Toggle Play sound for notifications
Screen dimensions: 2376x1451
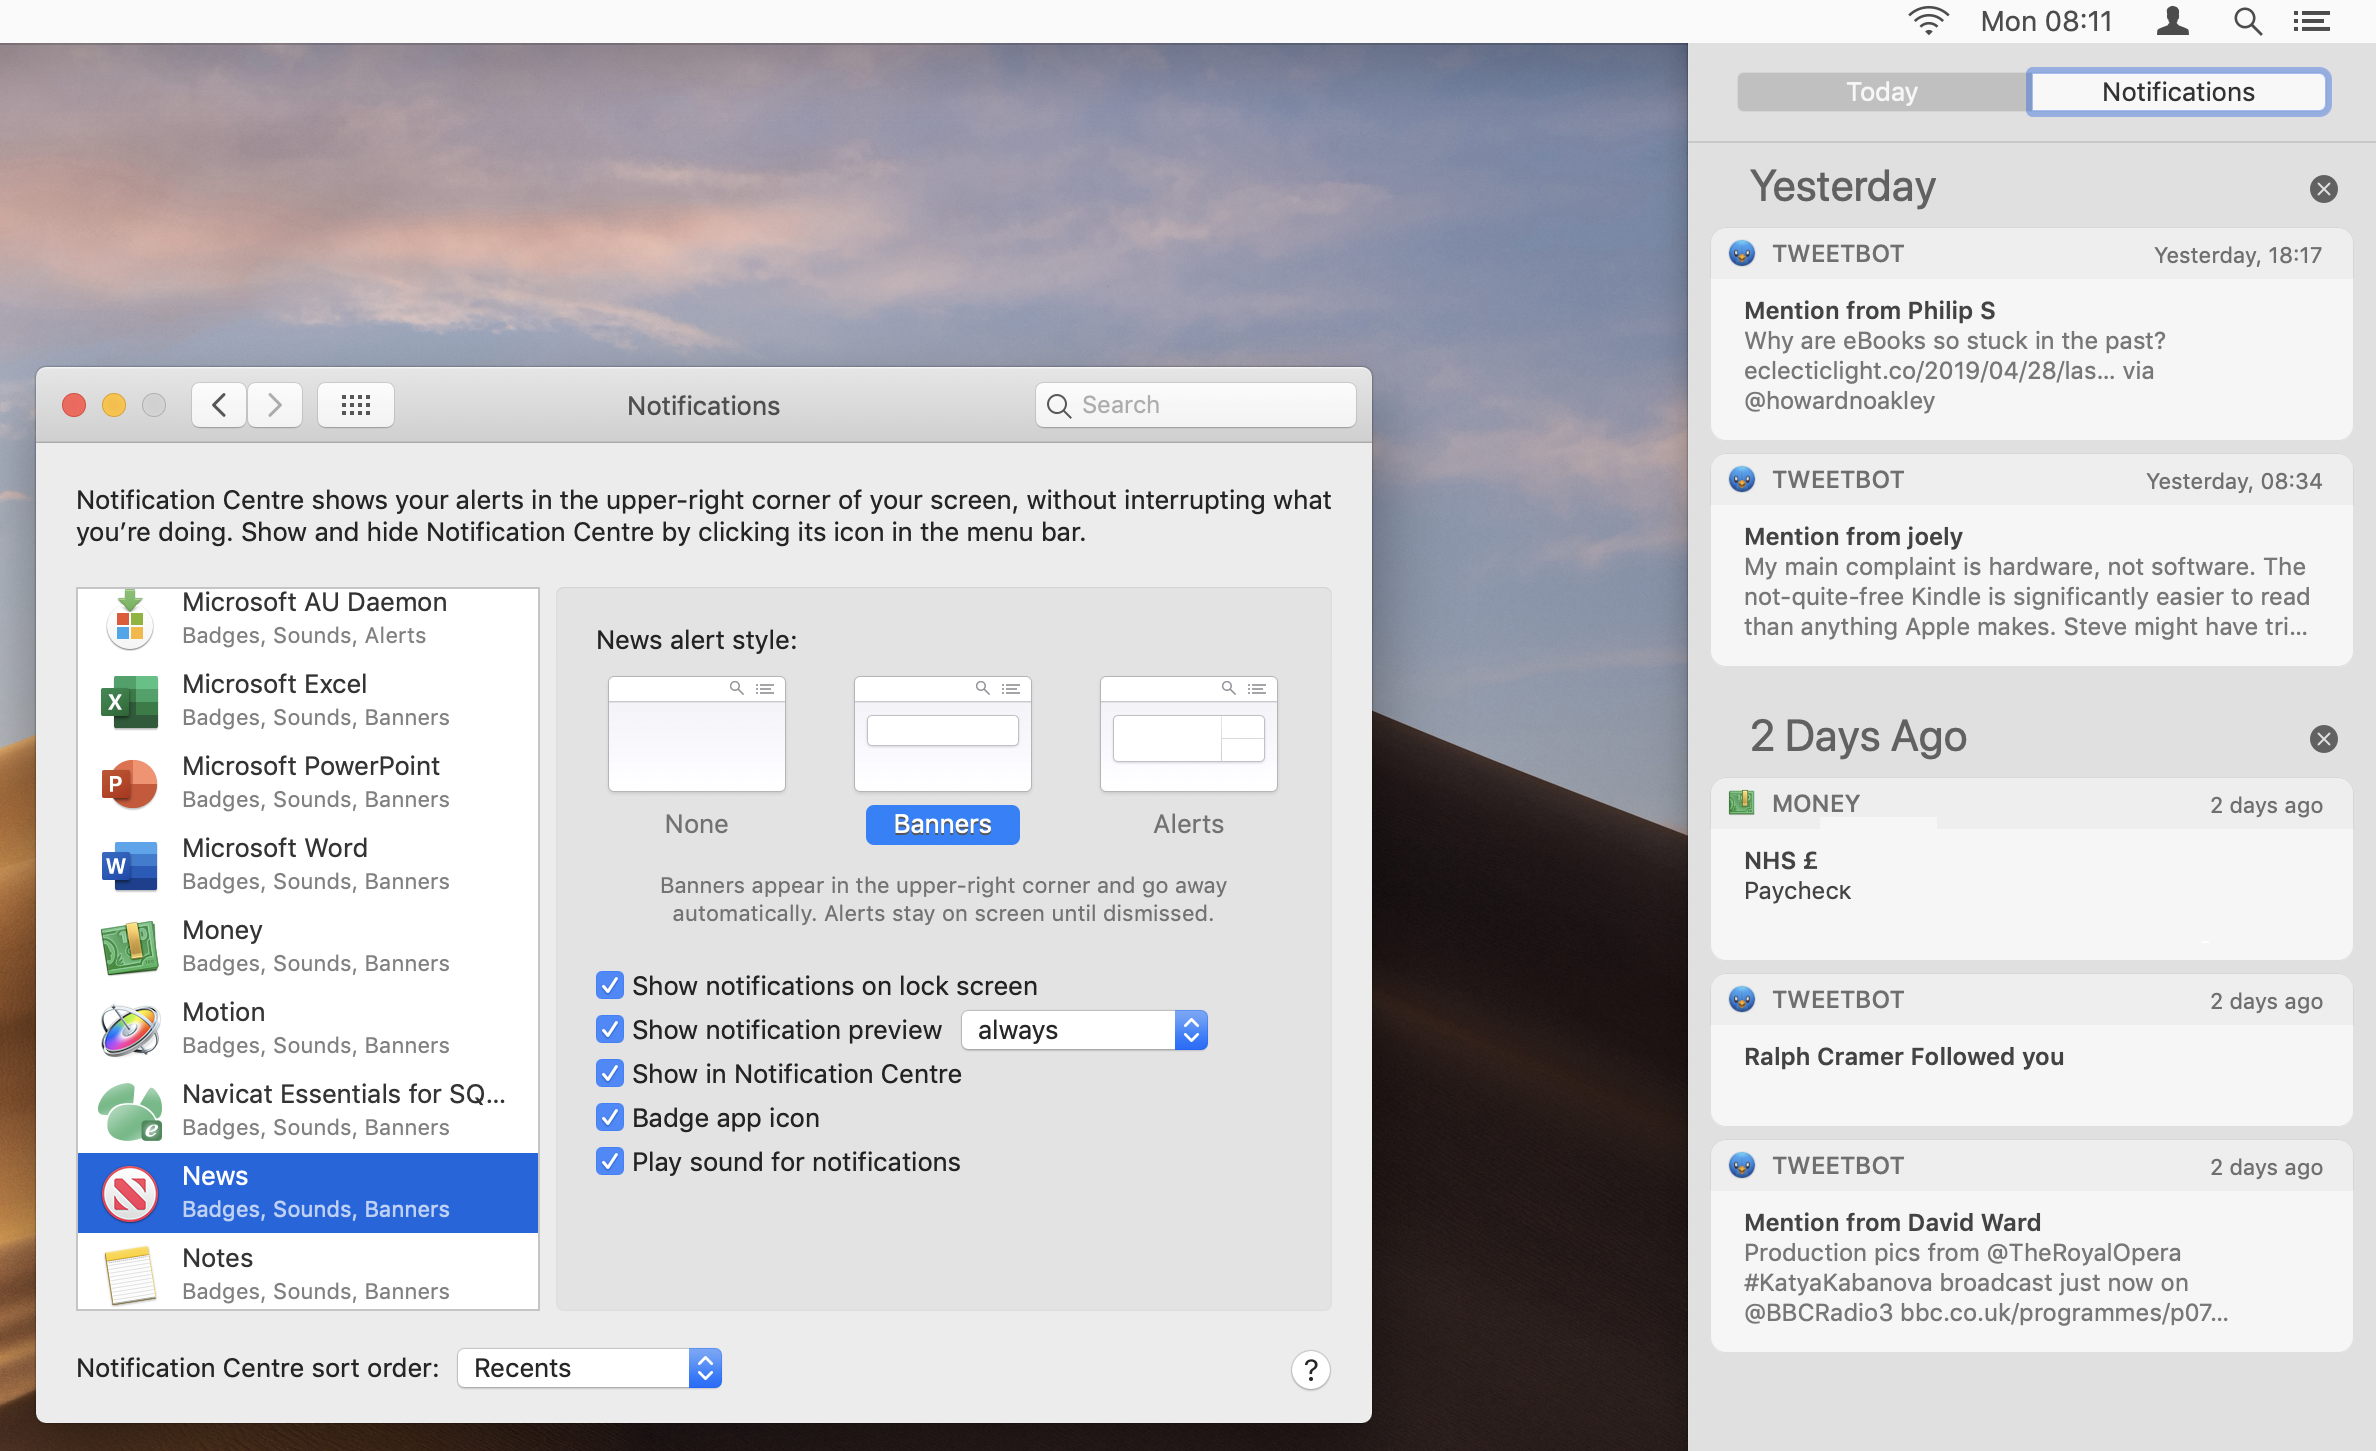(609, 1162)
